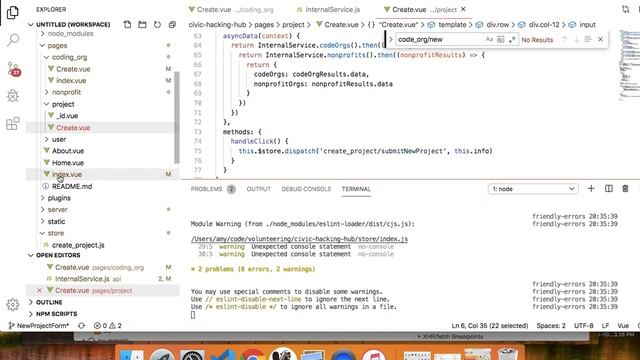Image resolution: width=640 pixels, height=360 pixels.
Task: Create a new folder in workspace
Action: tap(142, 24)
